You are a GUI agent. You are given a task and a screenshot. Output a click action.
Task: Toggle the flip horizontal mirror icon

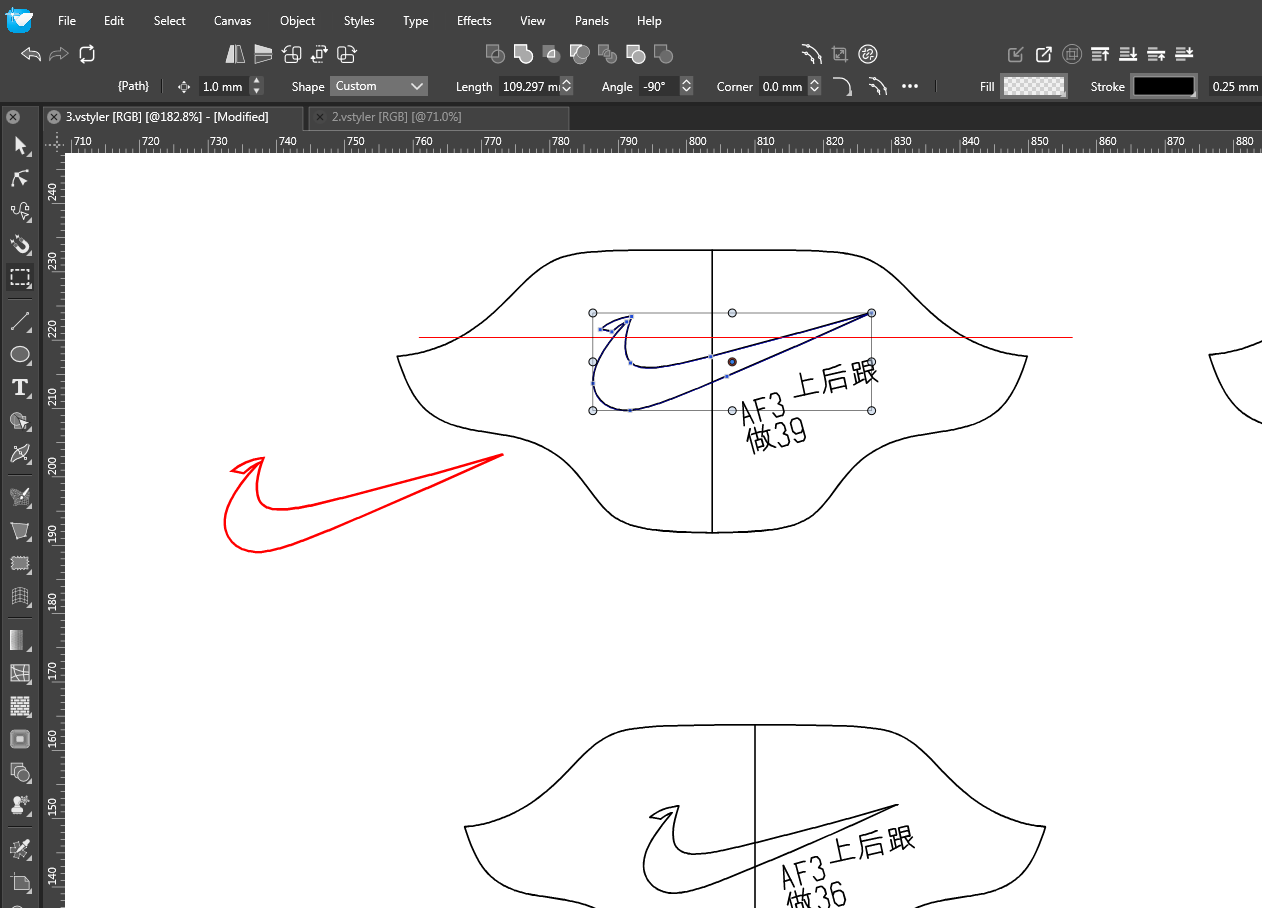pyautogui.click(x=235, y=54)
